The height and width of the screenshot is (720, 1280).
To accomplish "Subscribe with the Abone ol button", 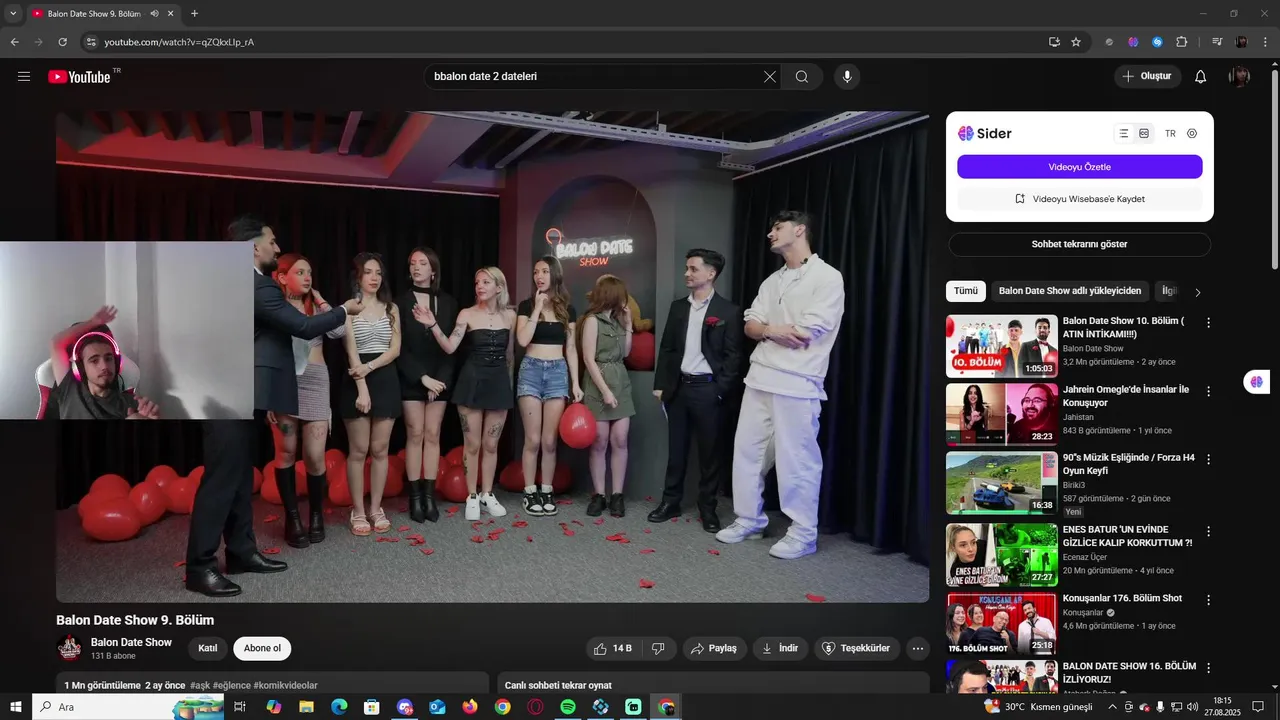I will pos(262,648).
